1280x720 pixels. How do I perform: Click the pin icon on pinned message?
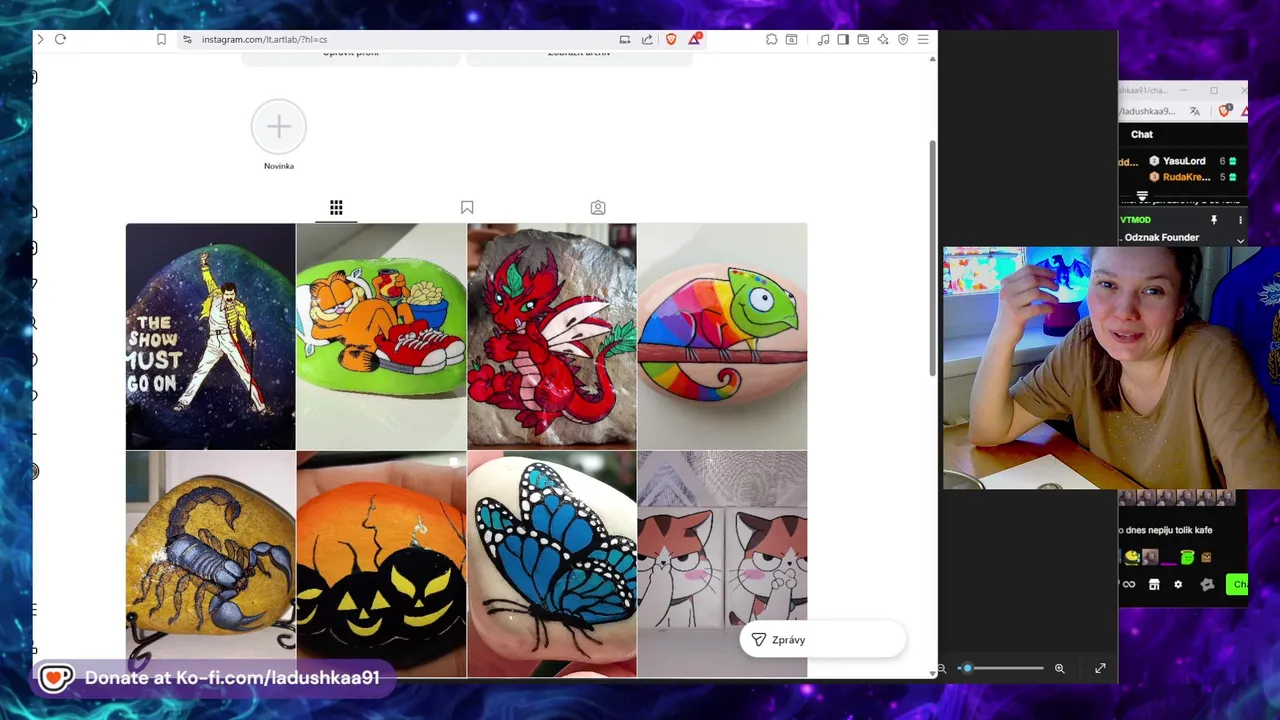(x=1214, y=220)
